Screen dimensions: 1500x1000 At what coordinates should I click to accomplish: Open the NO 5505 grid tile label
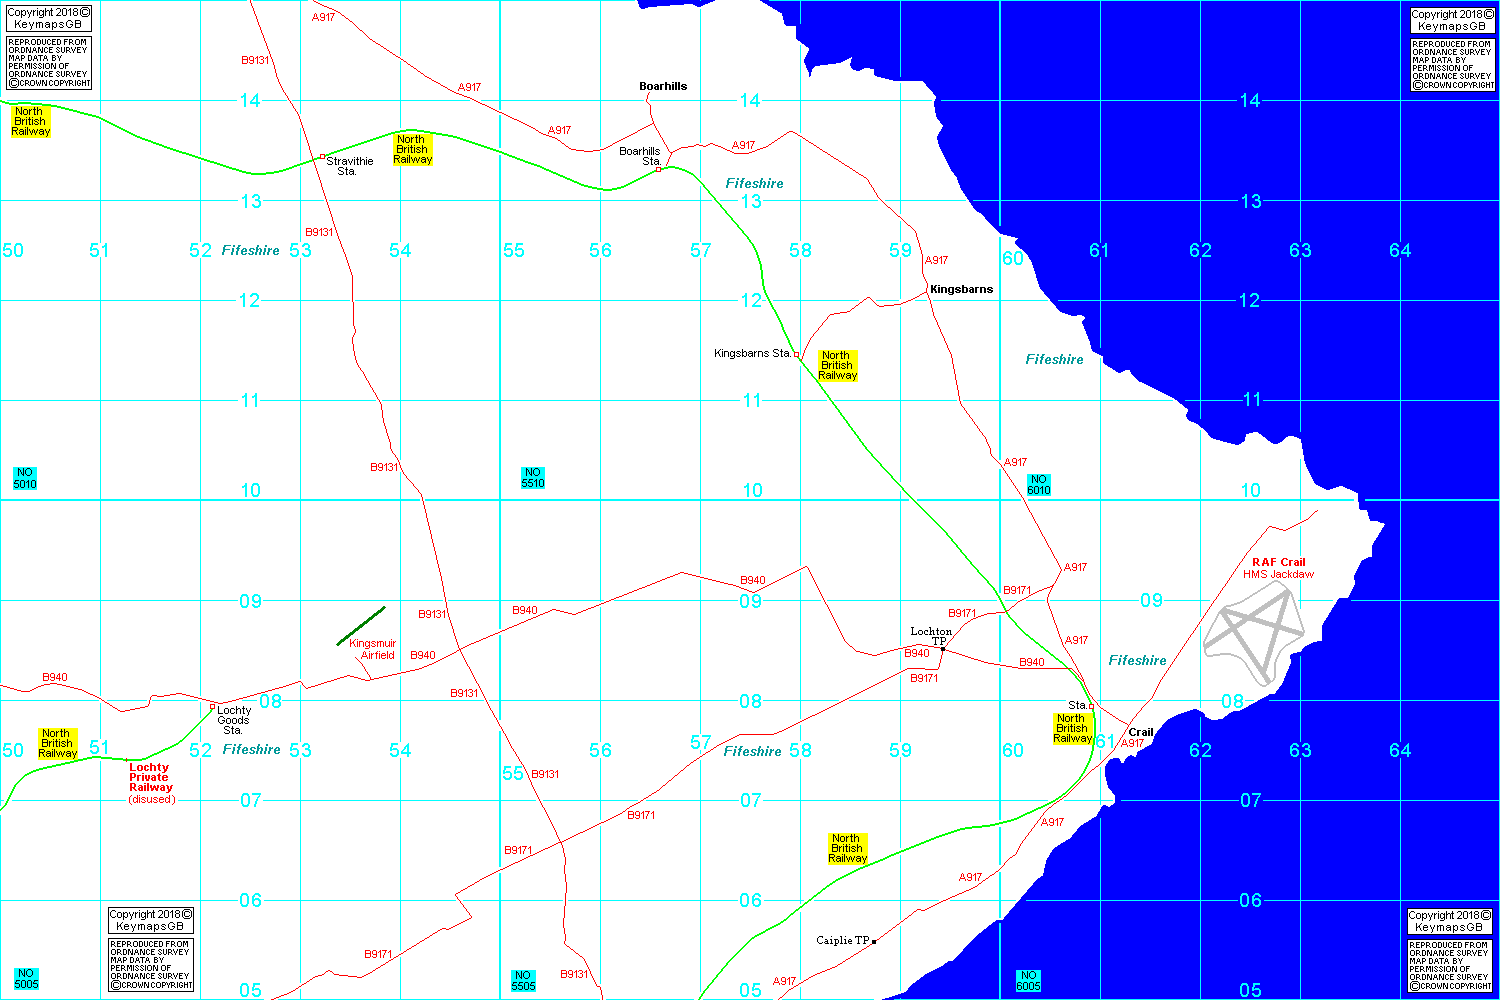[523, 980]
